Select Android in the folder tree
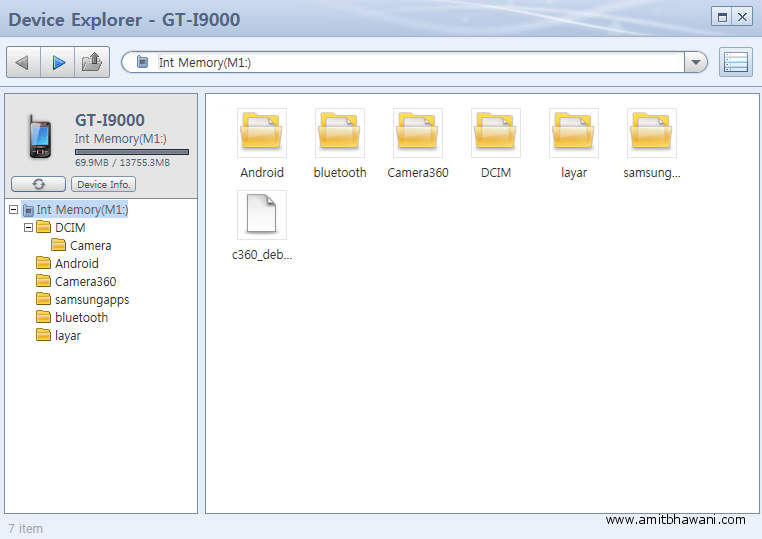 pyautogui.click(x=68, y=263)
